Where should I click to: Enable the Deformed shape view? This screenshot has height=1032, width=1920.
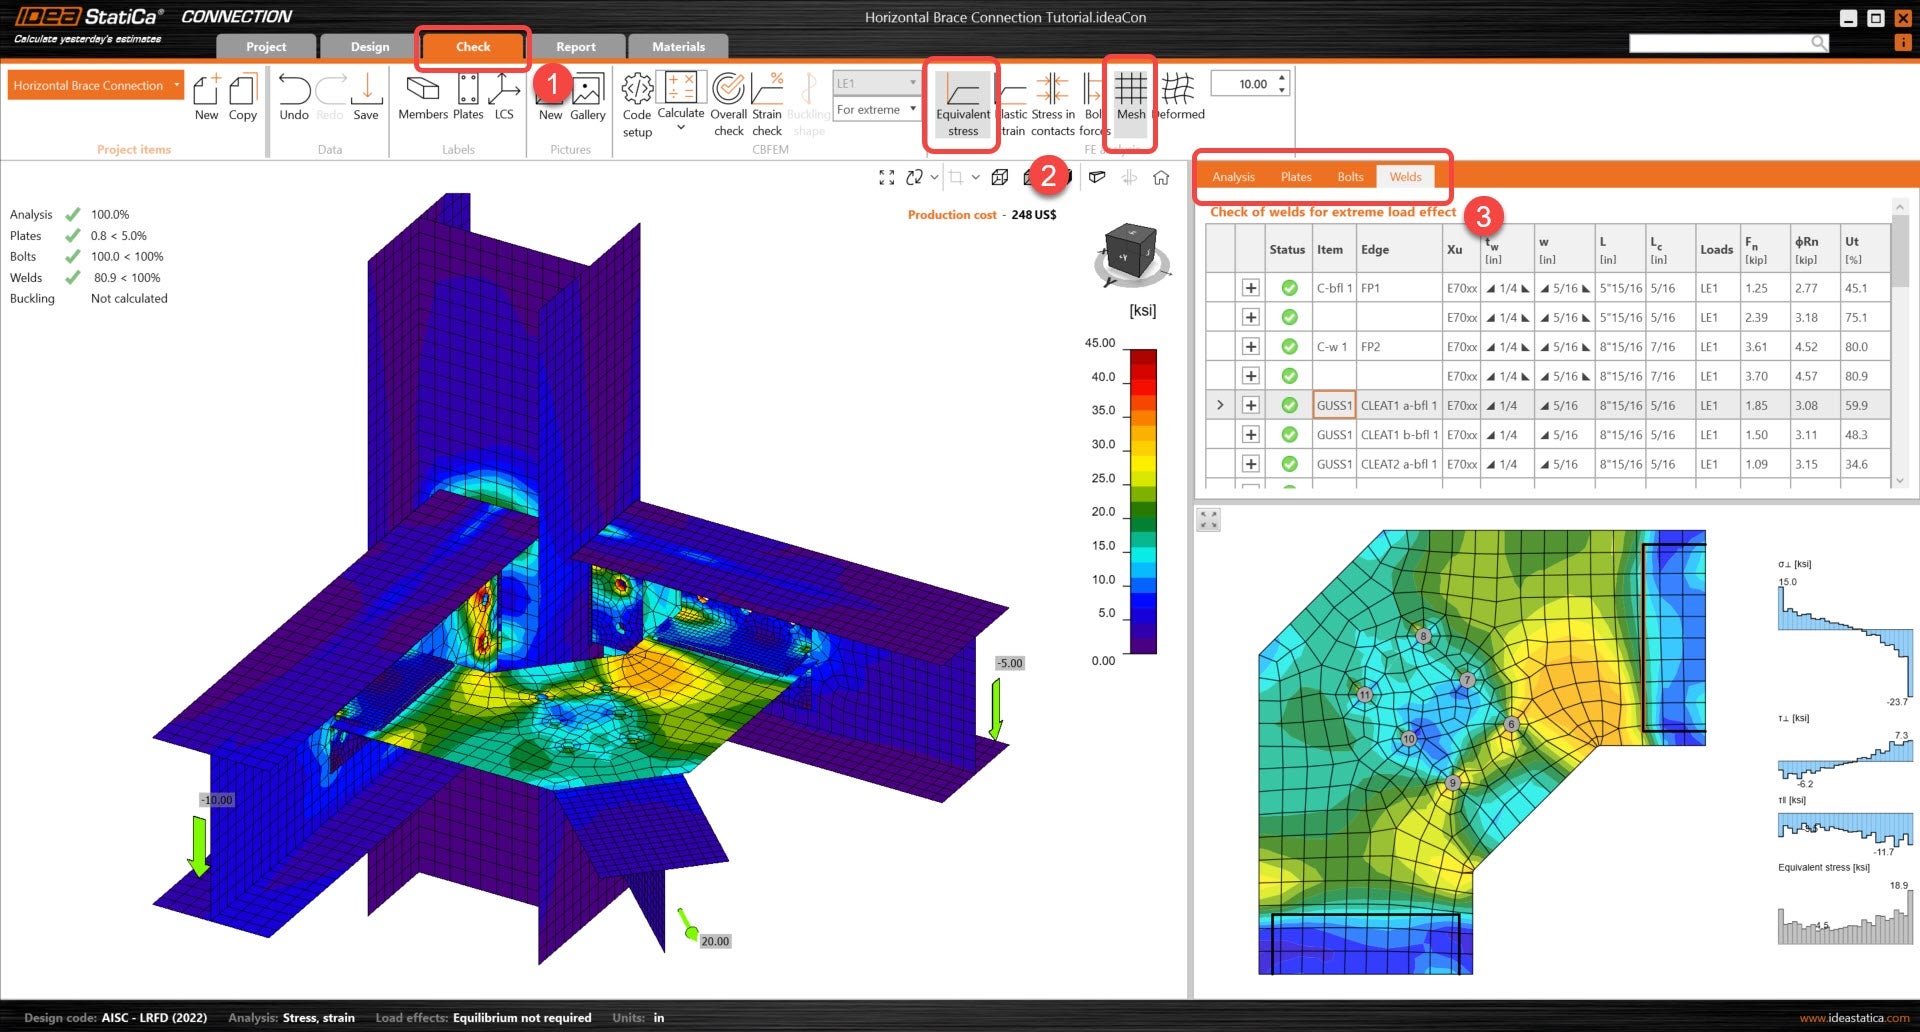tap(1178, 99)
